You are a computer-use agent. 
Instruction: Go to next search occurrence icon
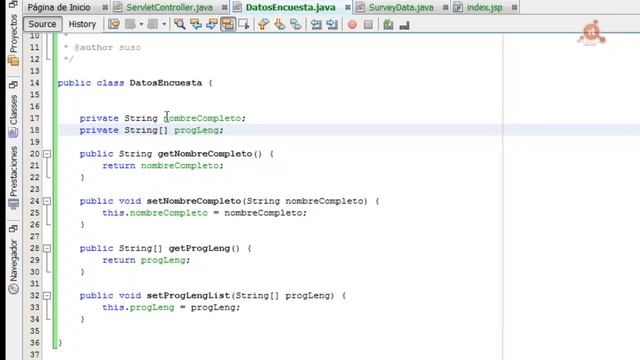tap(212, 24)
